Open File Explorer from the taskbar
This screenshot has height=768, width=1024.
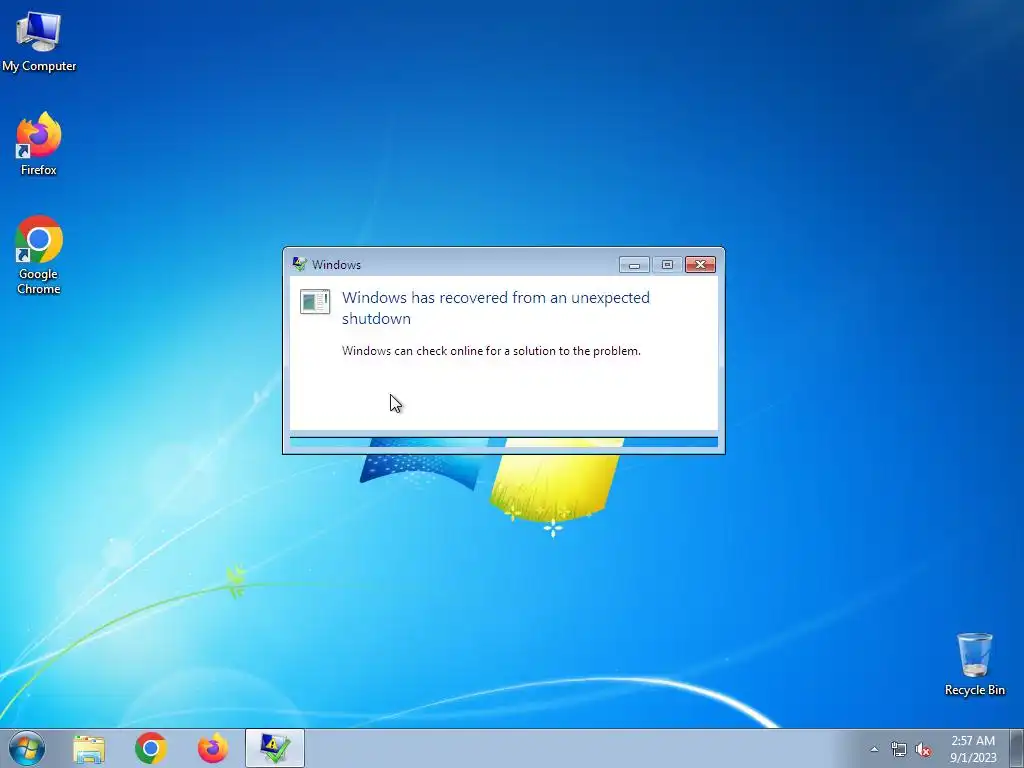89,749
